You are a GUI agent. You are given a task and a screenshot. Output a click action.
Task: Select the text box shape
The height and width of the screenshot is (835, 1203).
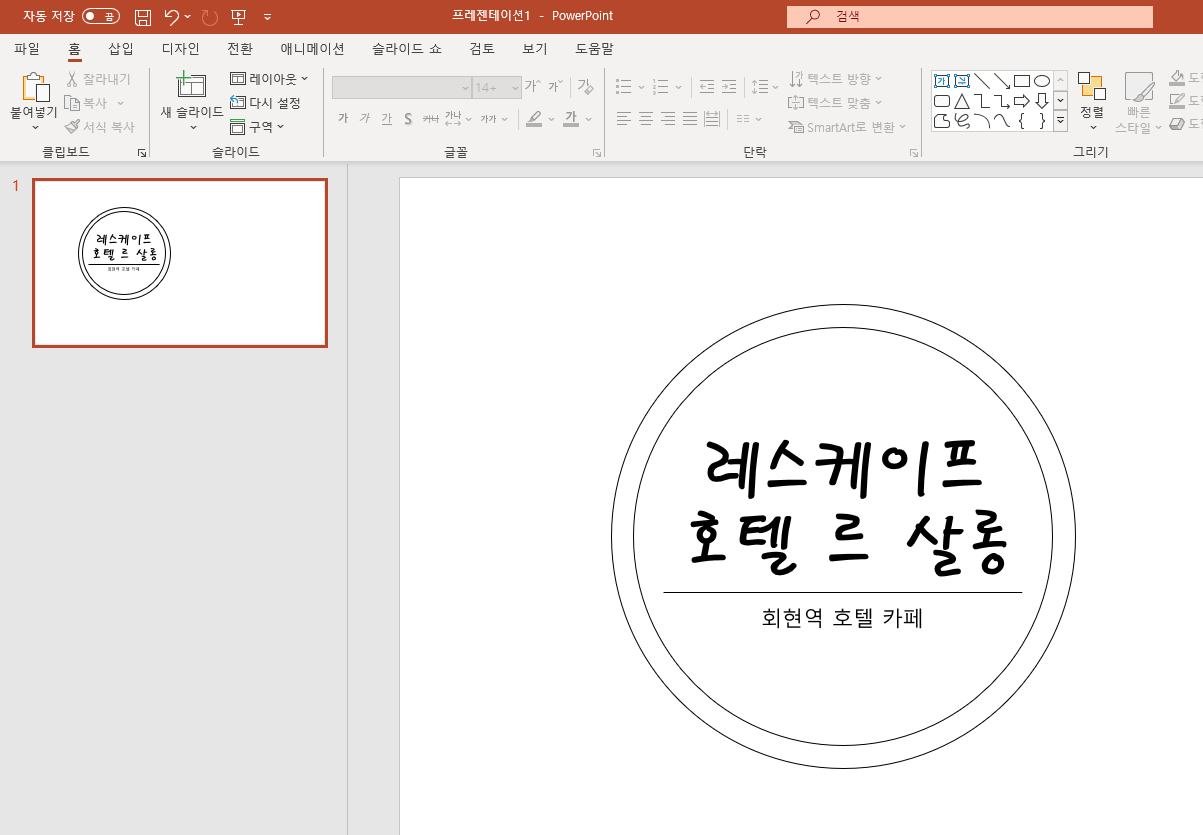pos(942,81)
